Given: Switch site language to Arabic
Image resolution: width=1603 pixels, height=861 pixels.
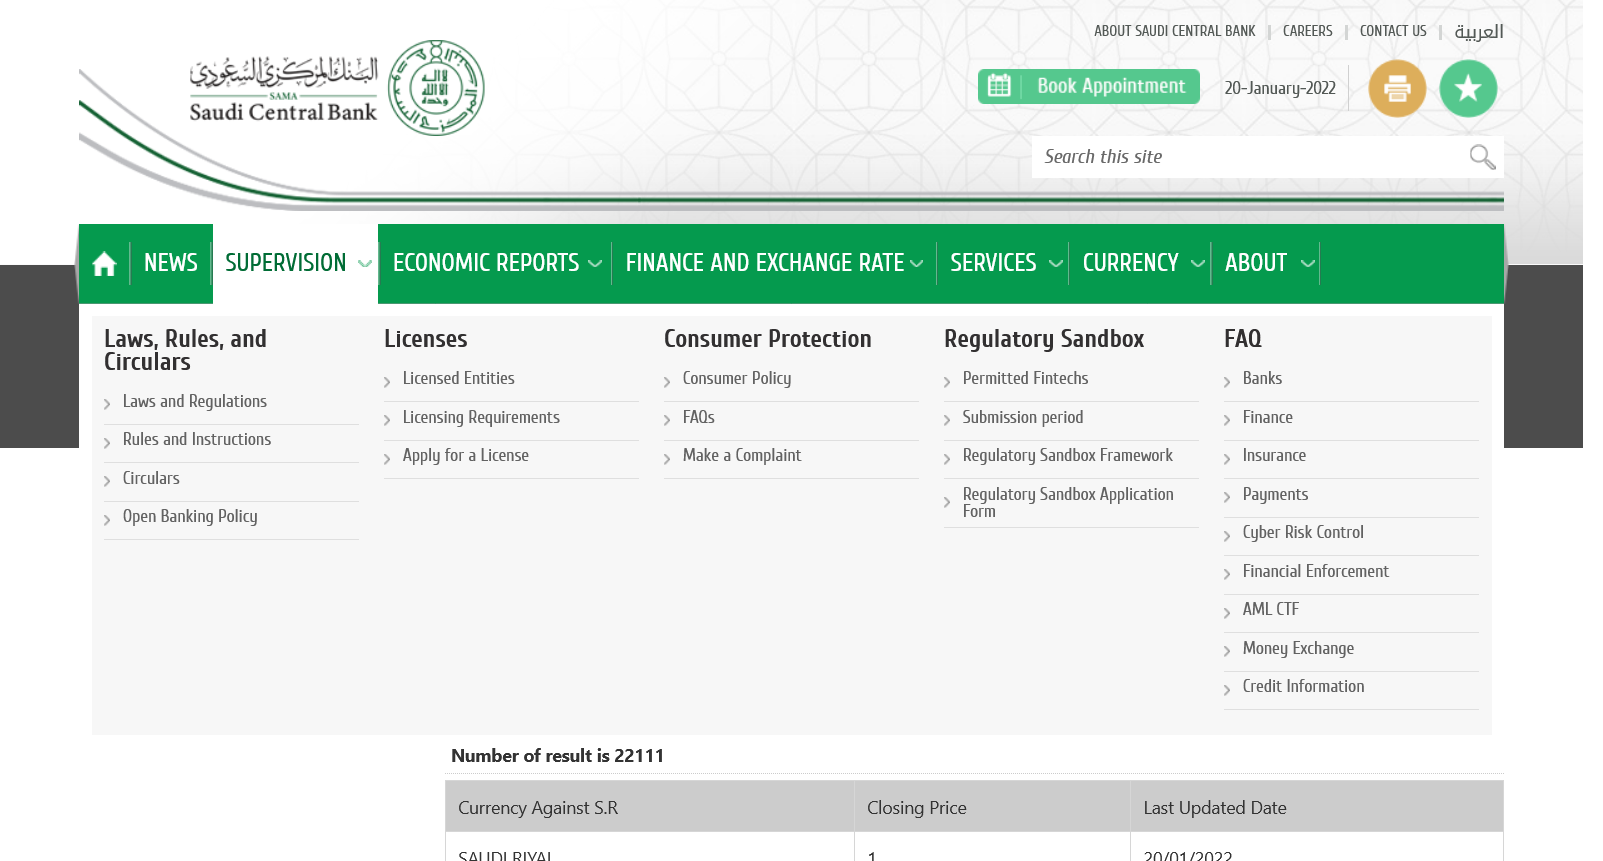Looking at the screenshot, I should tap(1478, 32).
